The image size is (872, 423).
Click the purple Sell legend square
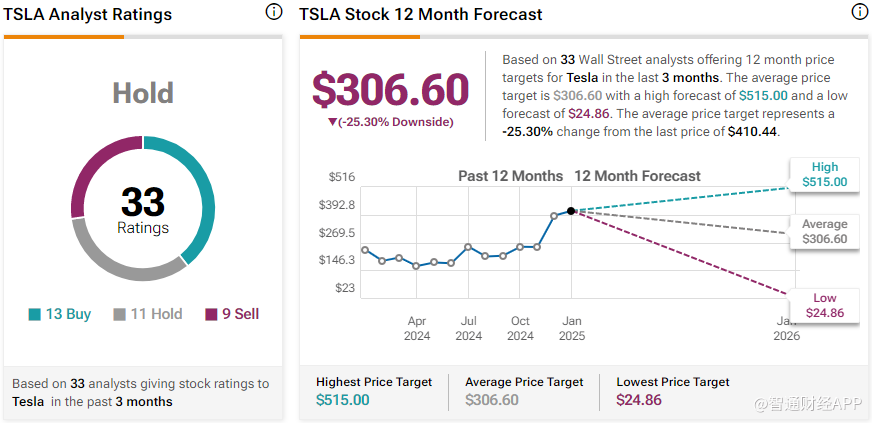point(211,314)
